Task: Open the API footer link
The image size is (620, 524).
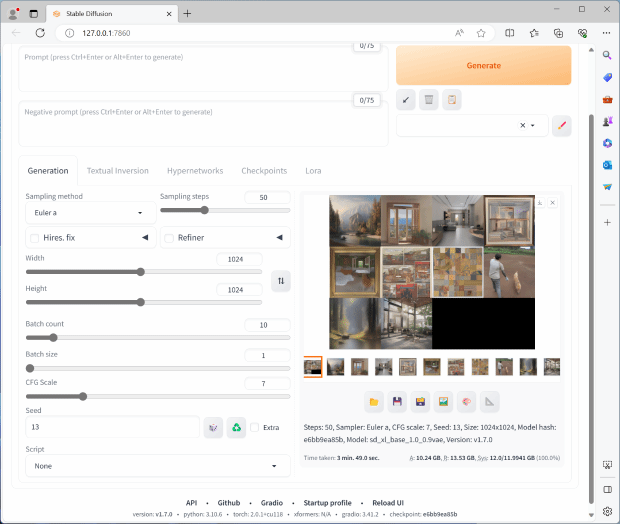Action: (x=191, y=503)
